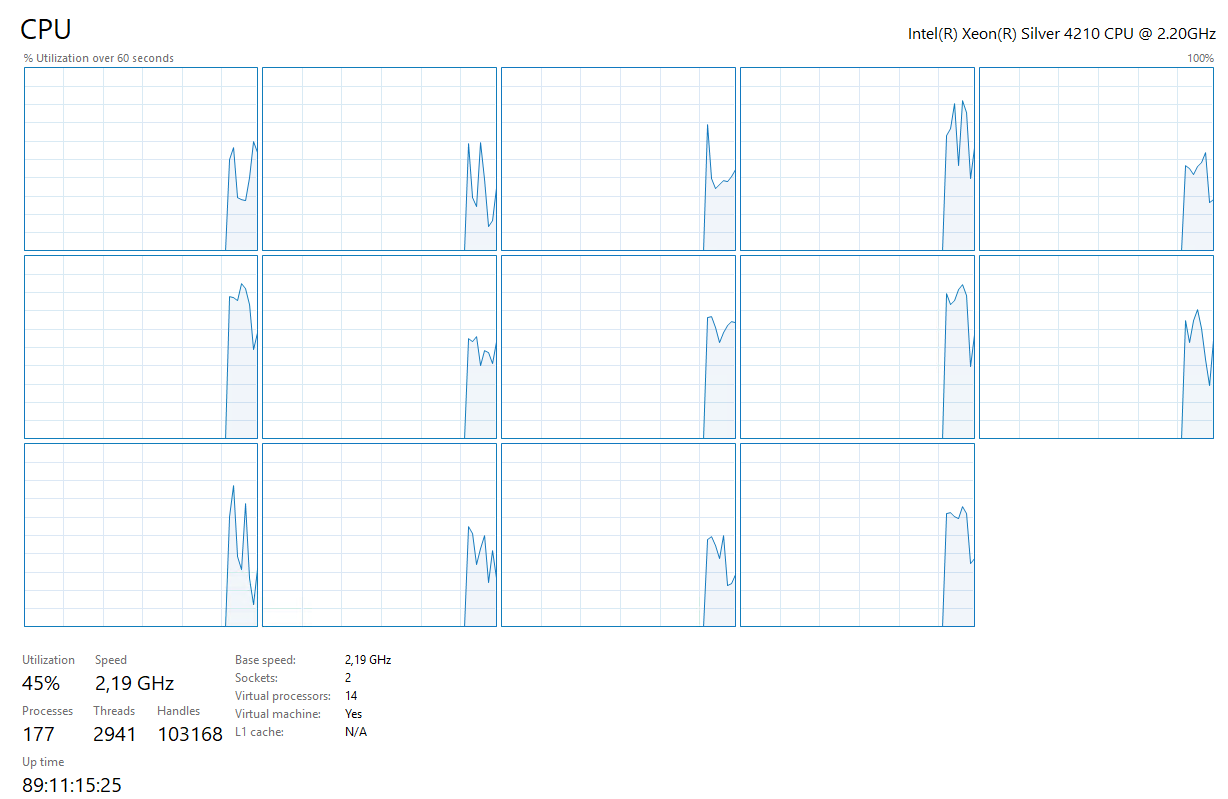Select the second CPU graph in top row
Viewport: 1228px width, 799px height.
(x=380, y=159)
